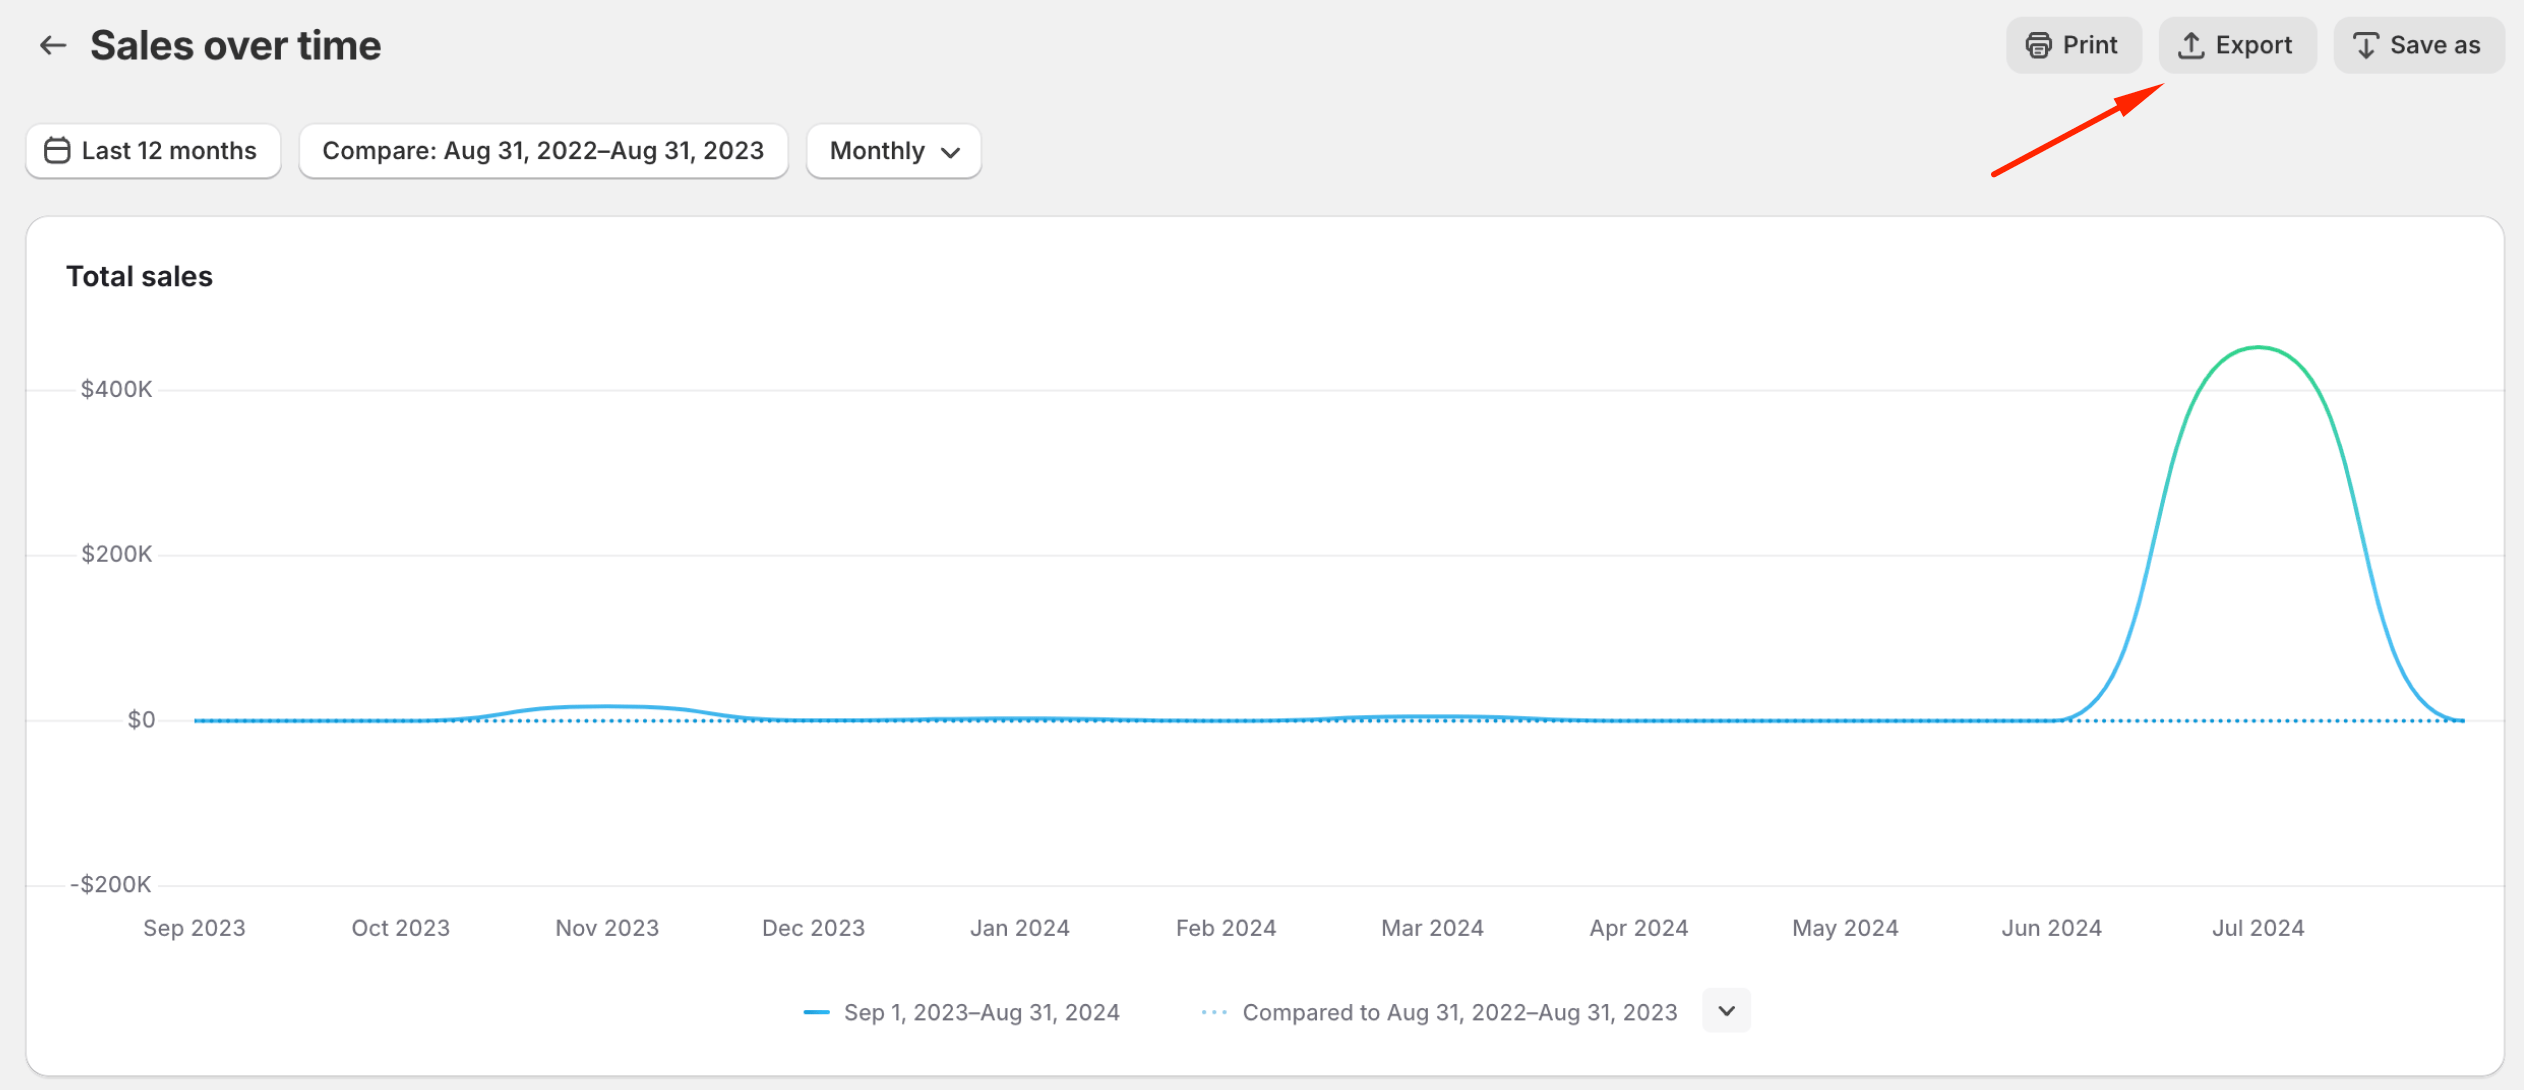
Task: Click the solid blue legend line swatch
Action: (x=816, y=1012)
